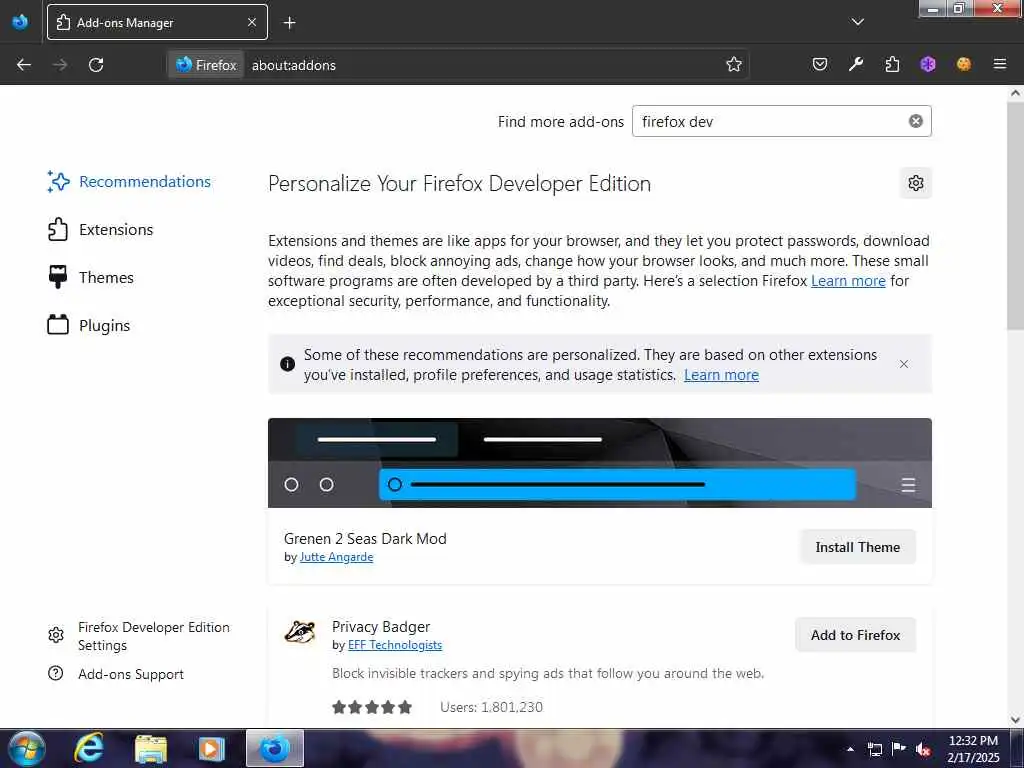
Task: Install the Grenen 2 Seas Dark Mod theme
Action: click(857, 547)
